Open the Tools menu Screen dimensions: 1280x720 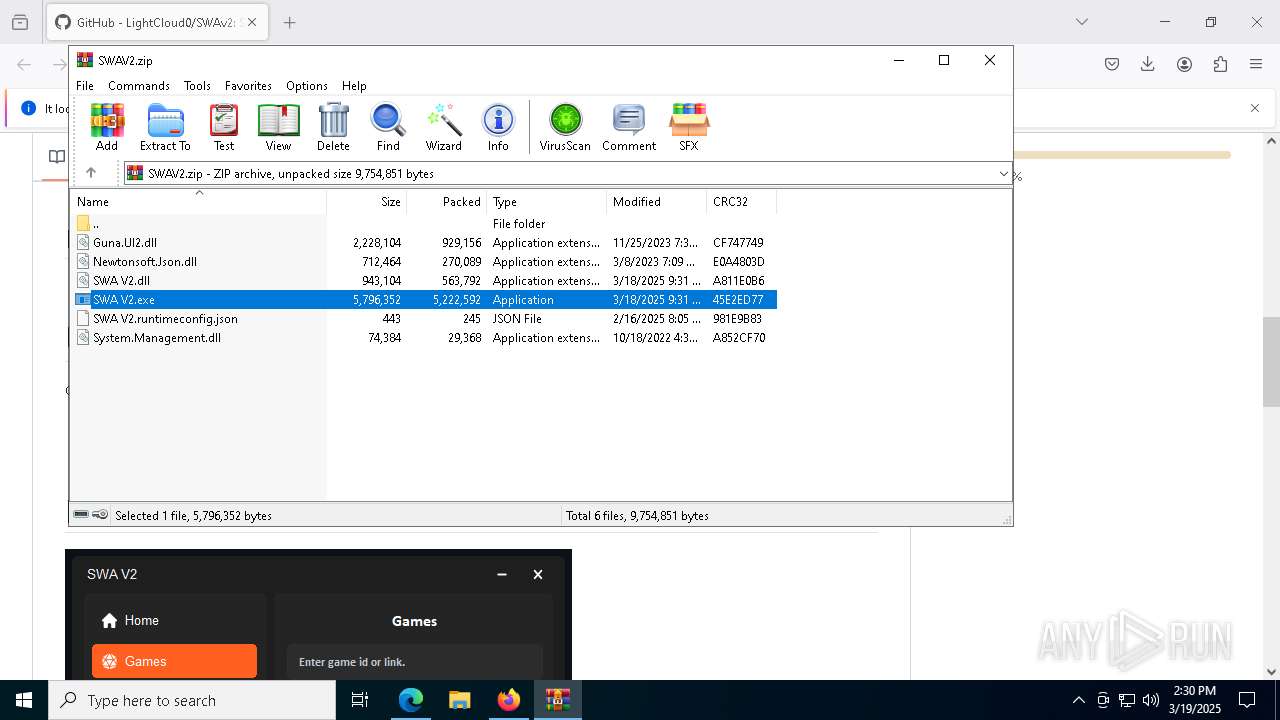[197, 86]
